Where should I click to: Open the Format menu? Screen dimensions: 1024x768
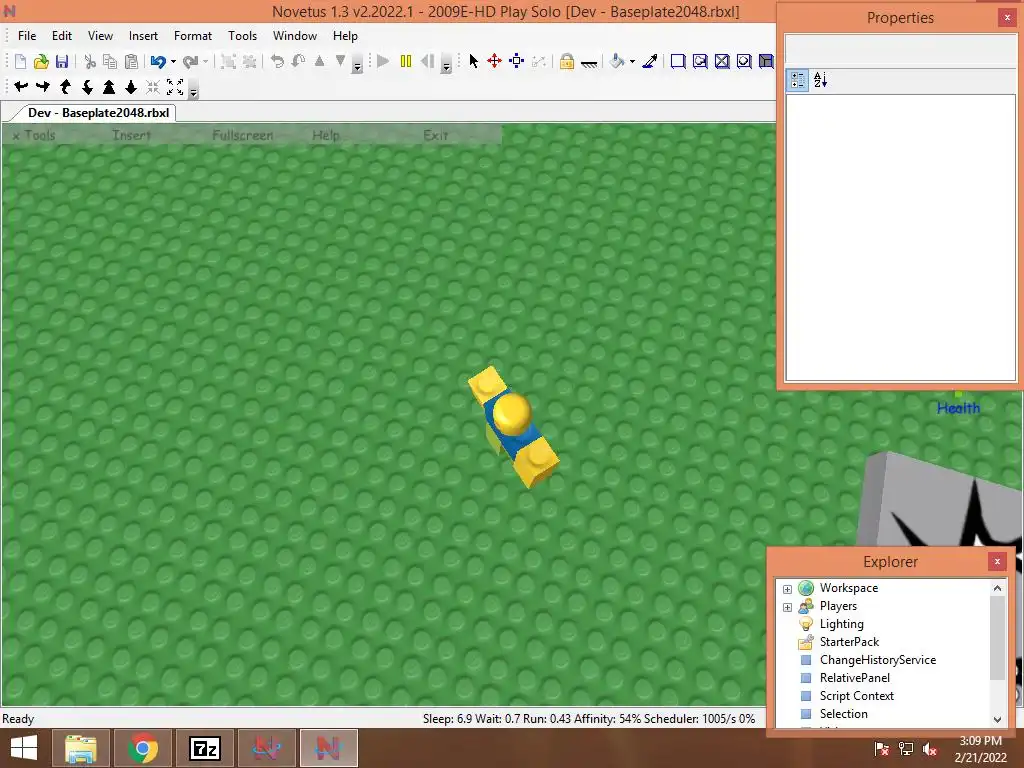coord(193,36)
